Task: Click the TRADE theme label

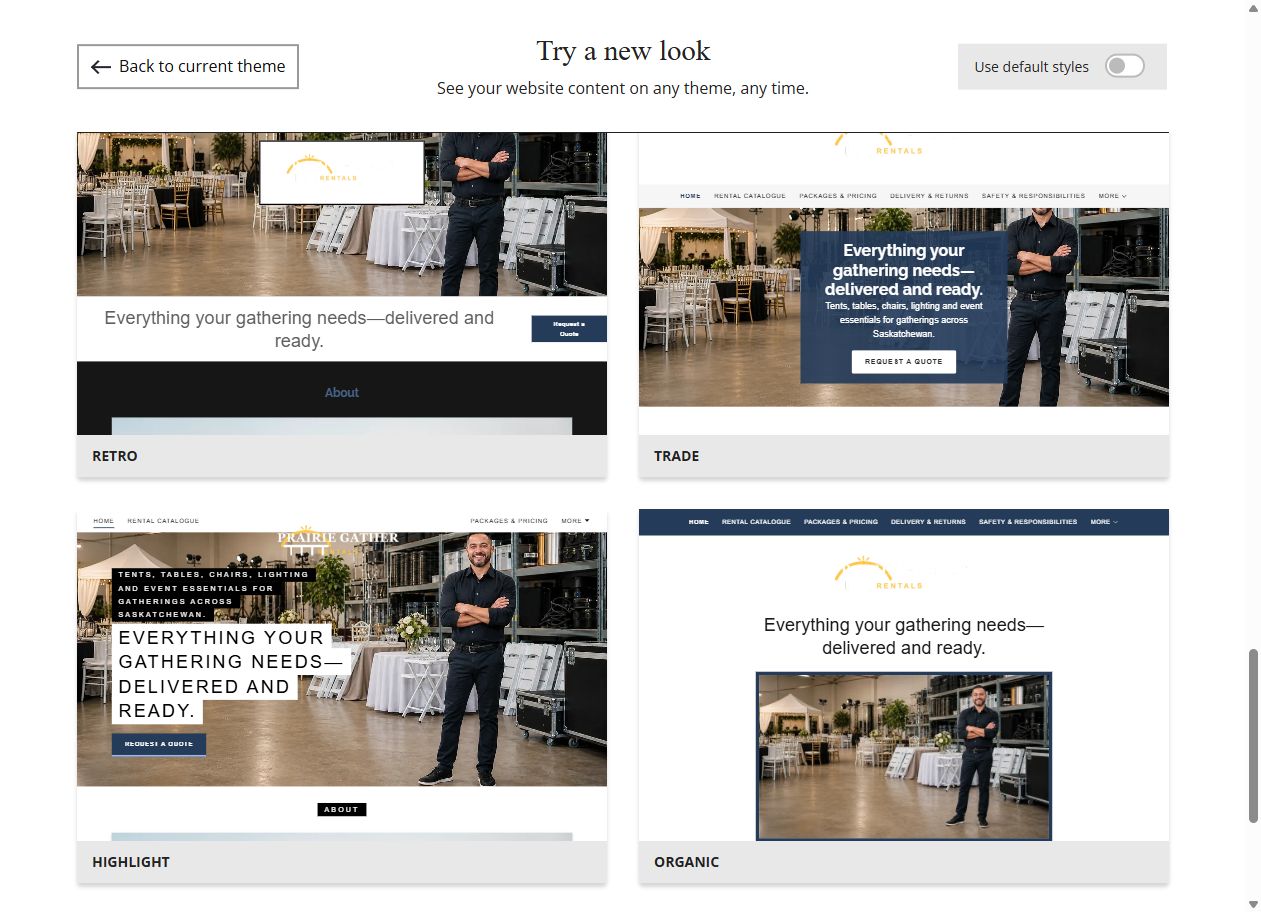Action: click(677, 456)
